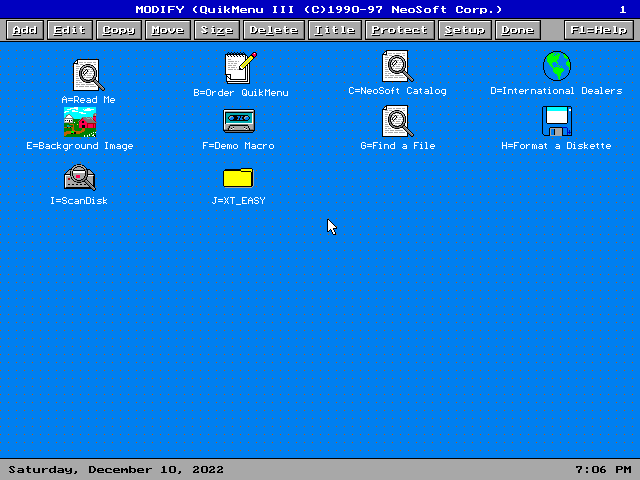Viewport: 640px width, 480px height.
Task: Click the C=NeoSoft Catalog label
Action: coord(398,91)
